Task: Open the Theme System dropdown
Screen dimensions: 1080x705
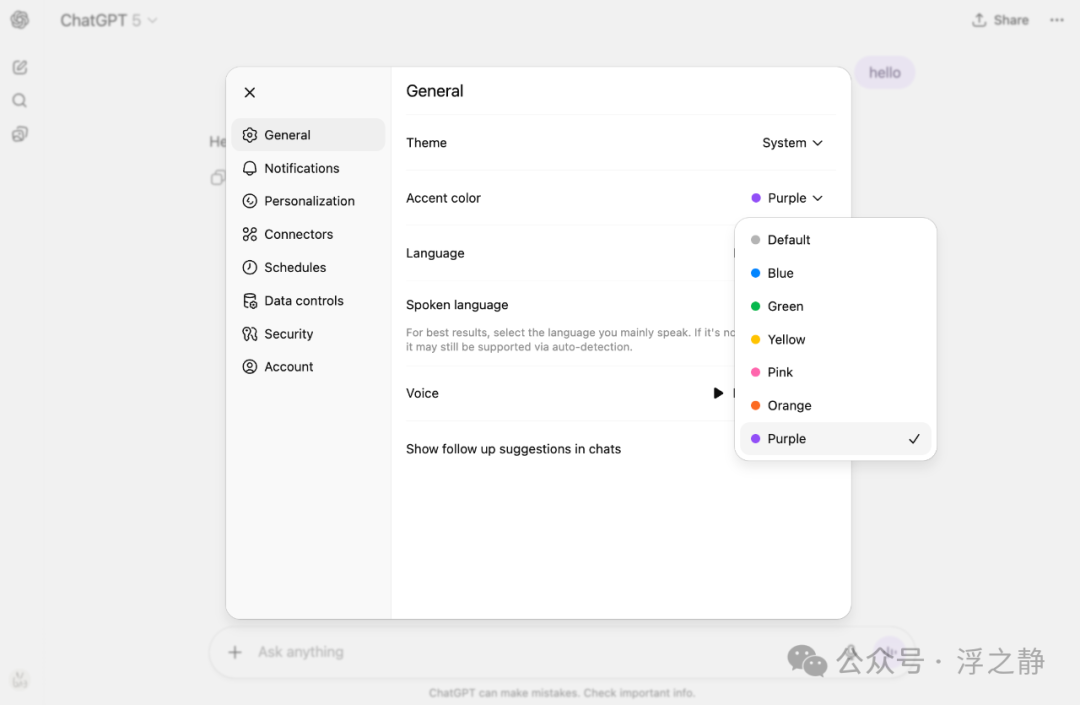Action: (x=792, y=143)
